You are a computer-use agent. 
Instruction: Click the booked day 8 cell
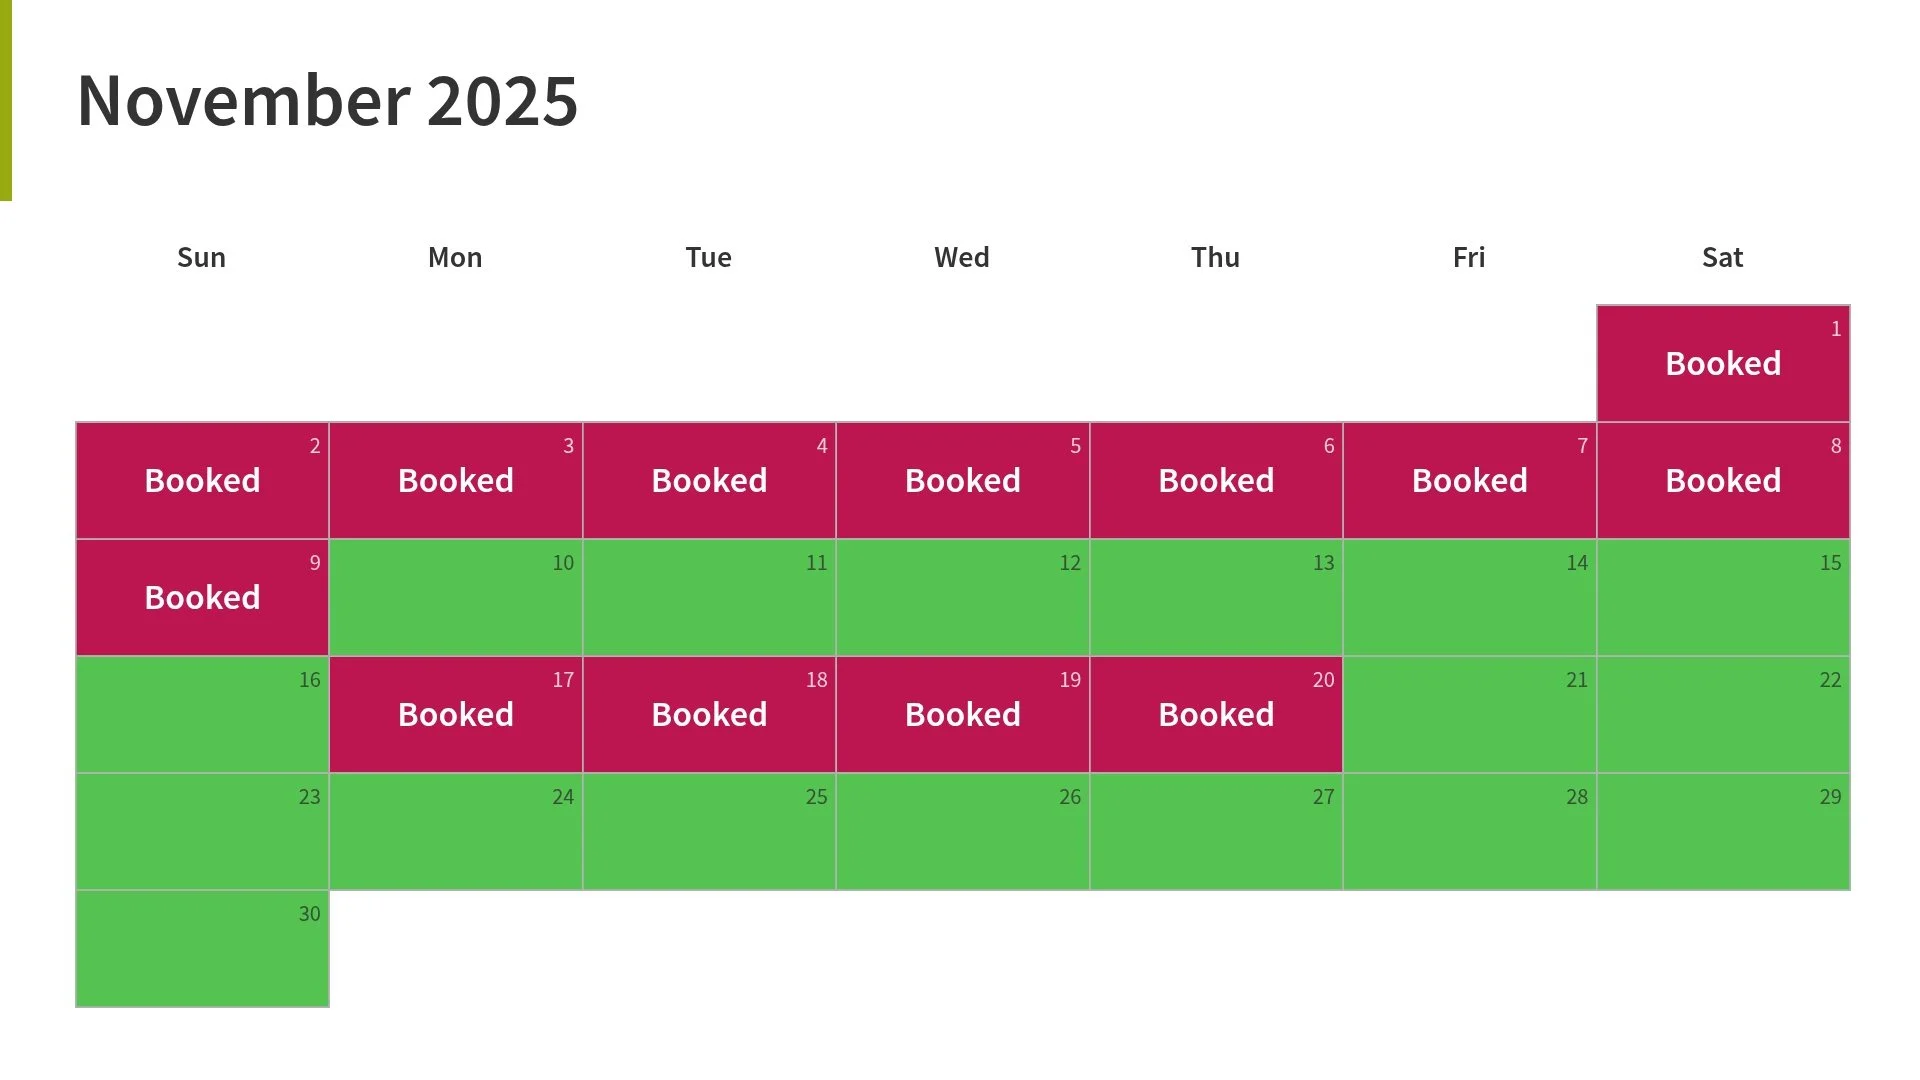(1723, 480)
